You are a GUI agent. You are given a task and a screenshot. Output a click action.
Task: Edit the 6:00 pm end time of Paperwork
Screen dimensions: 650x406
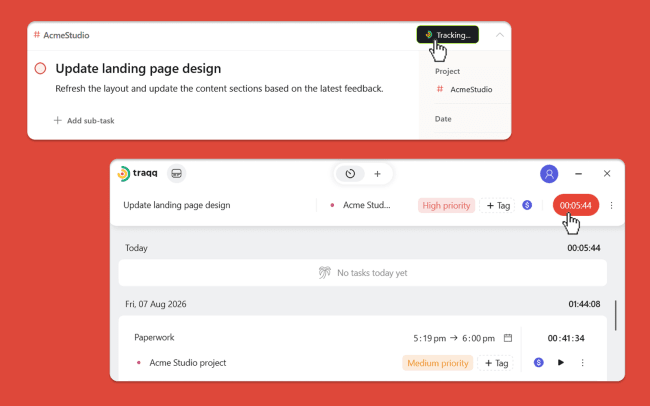pyautogui.click(x=478, y=338)
